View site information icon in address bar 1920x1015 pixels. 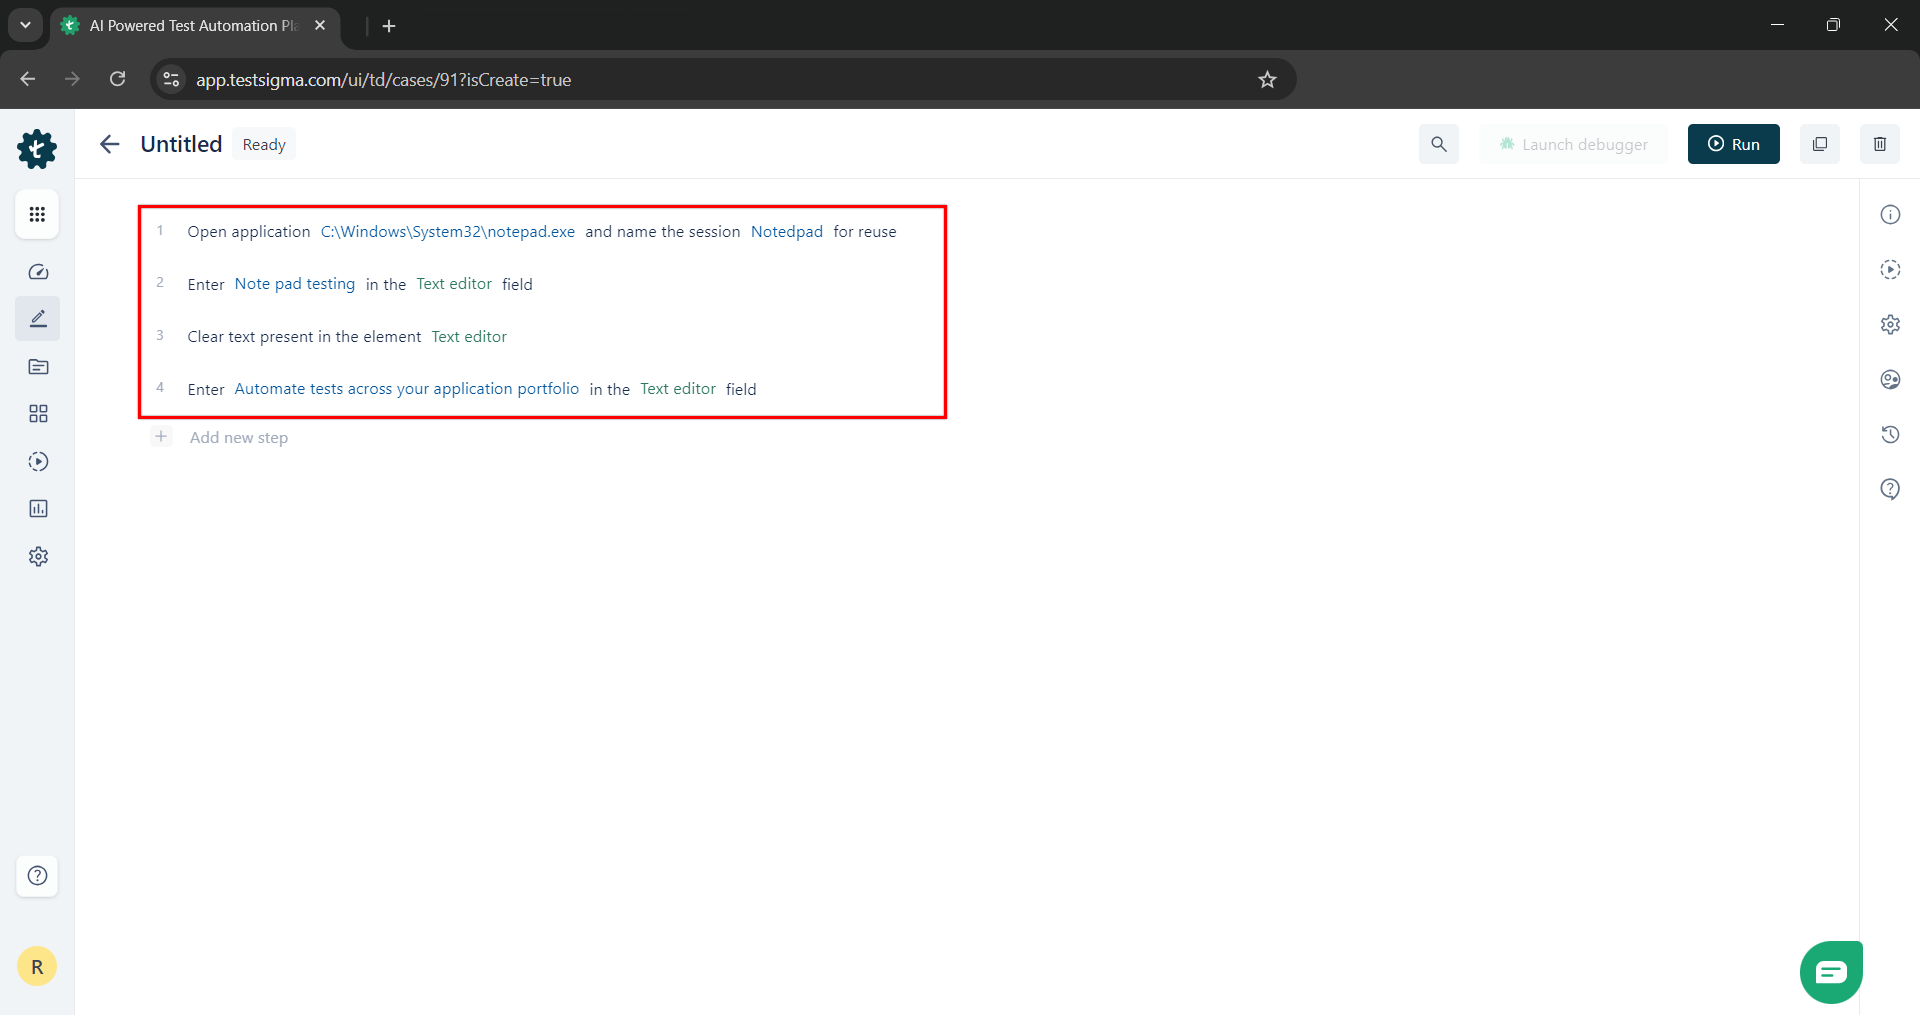[171, 79]
